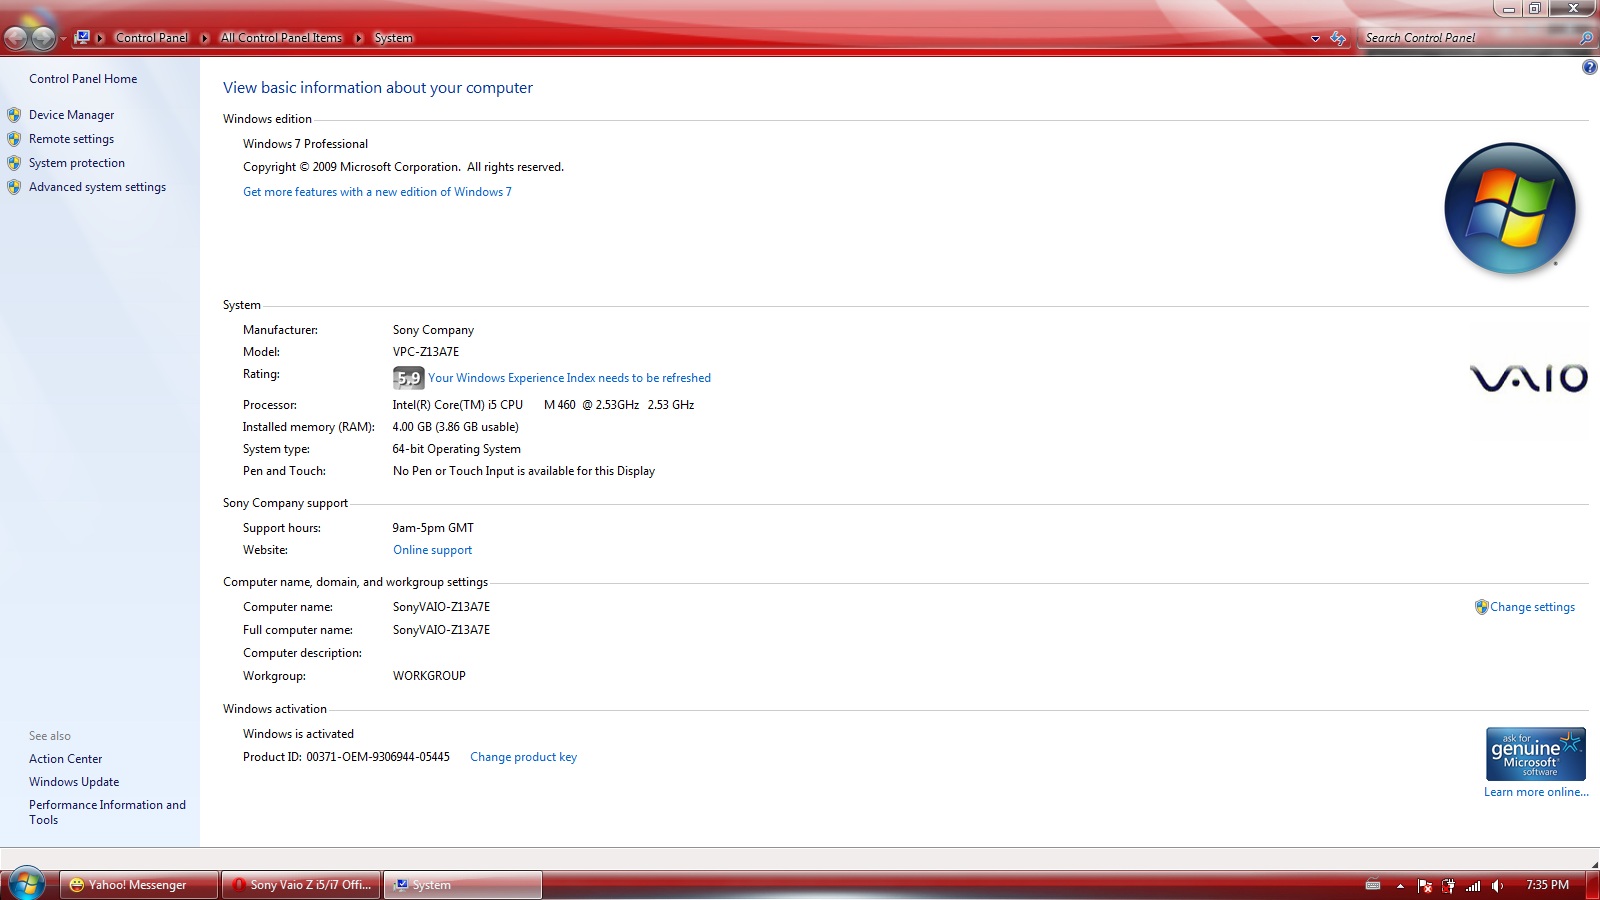
Task: Click keyboard input icon in system tray
Action: (1373, 885)
